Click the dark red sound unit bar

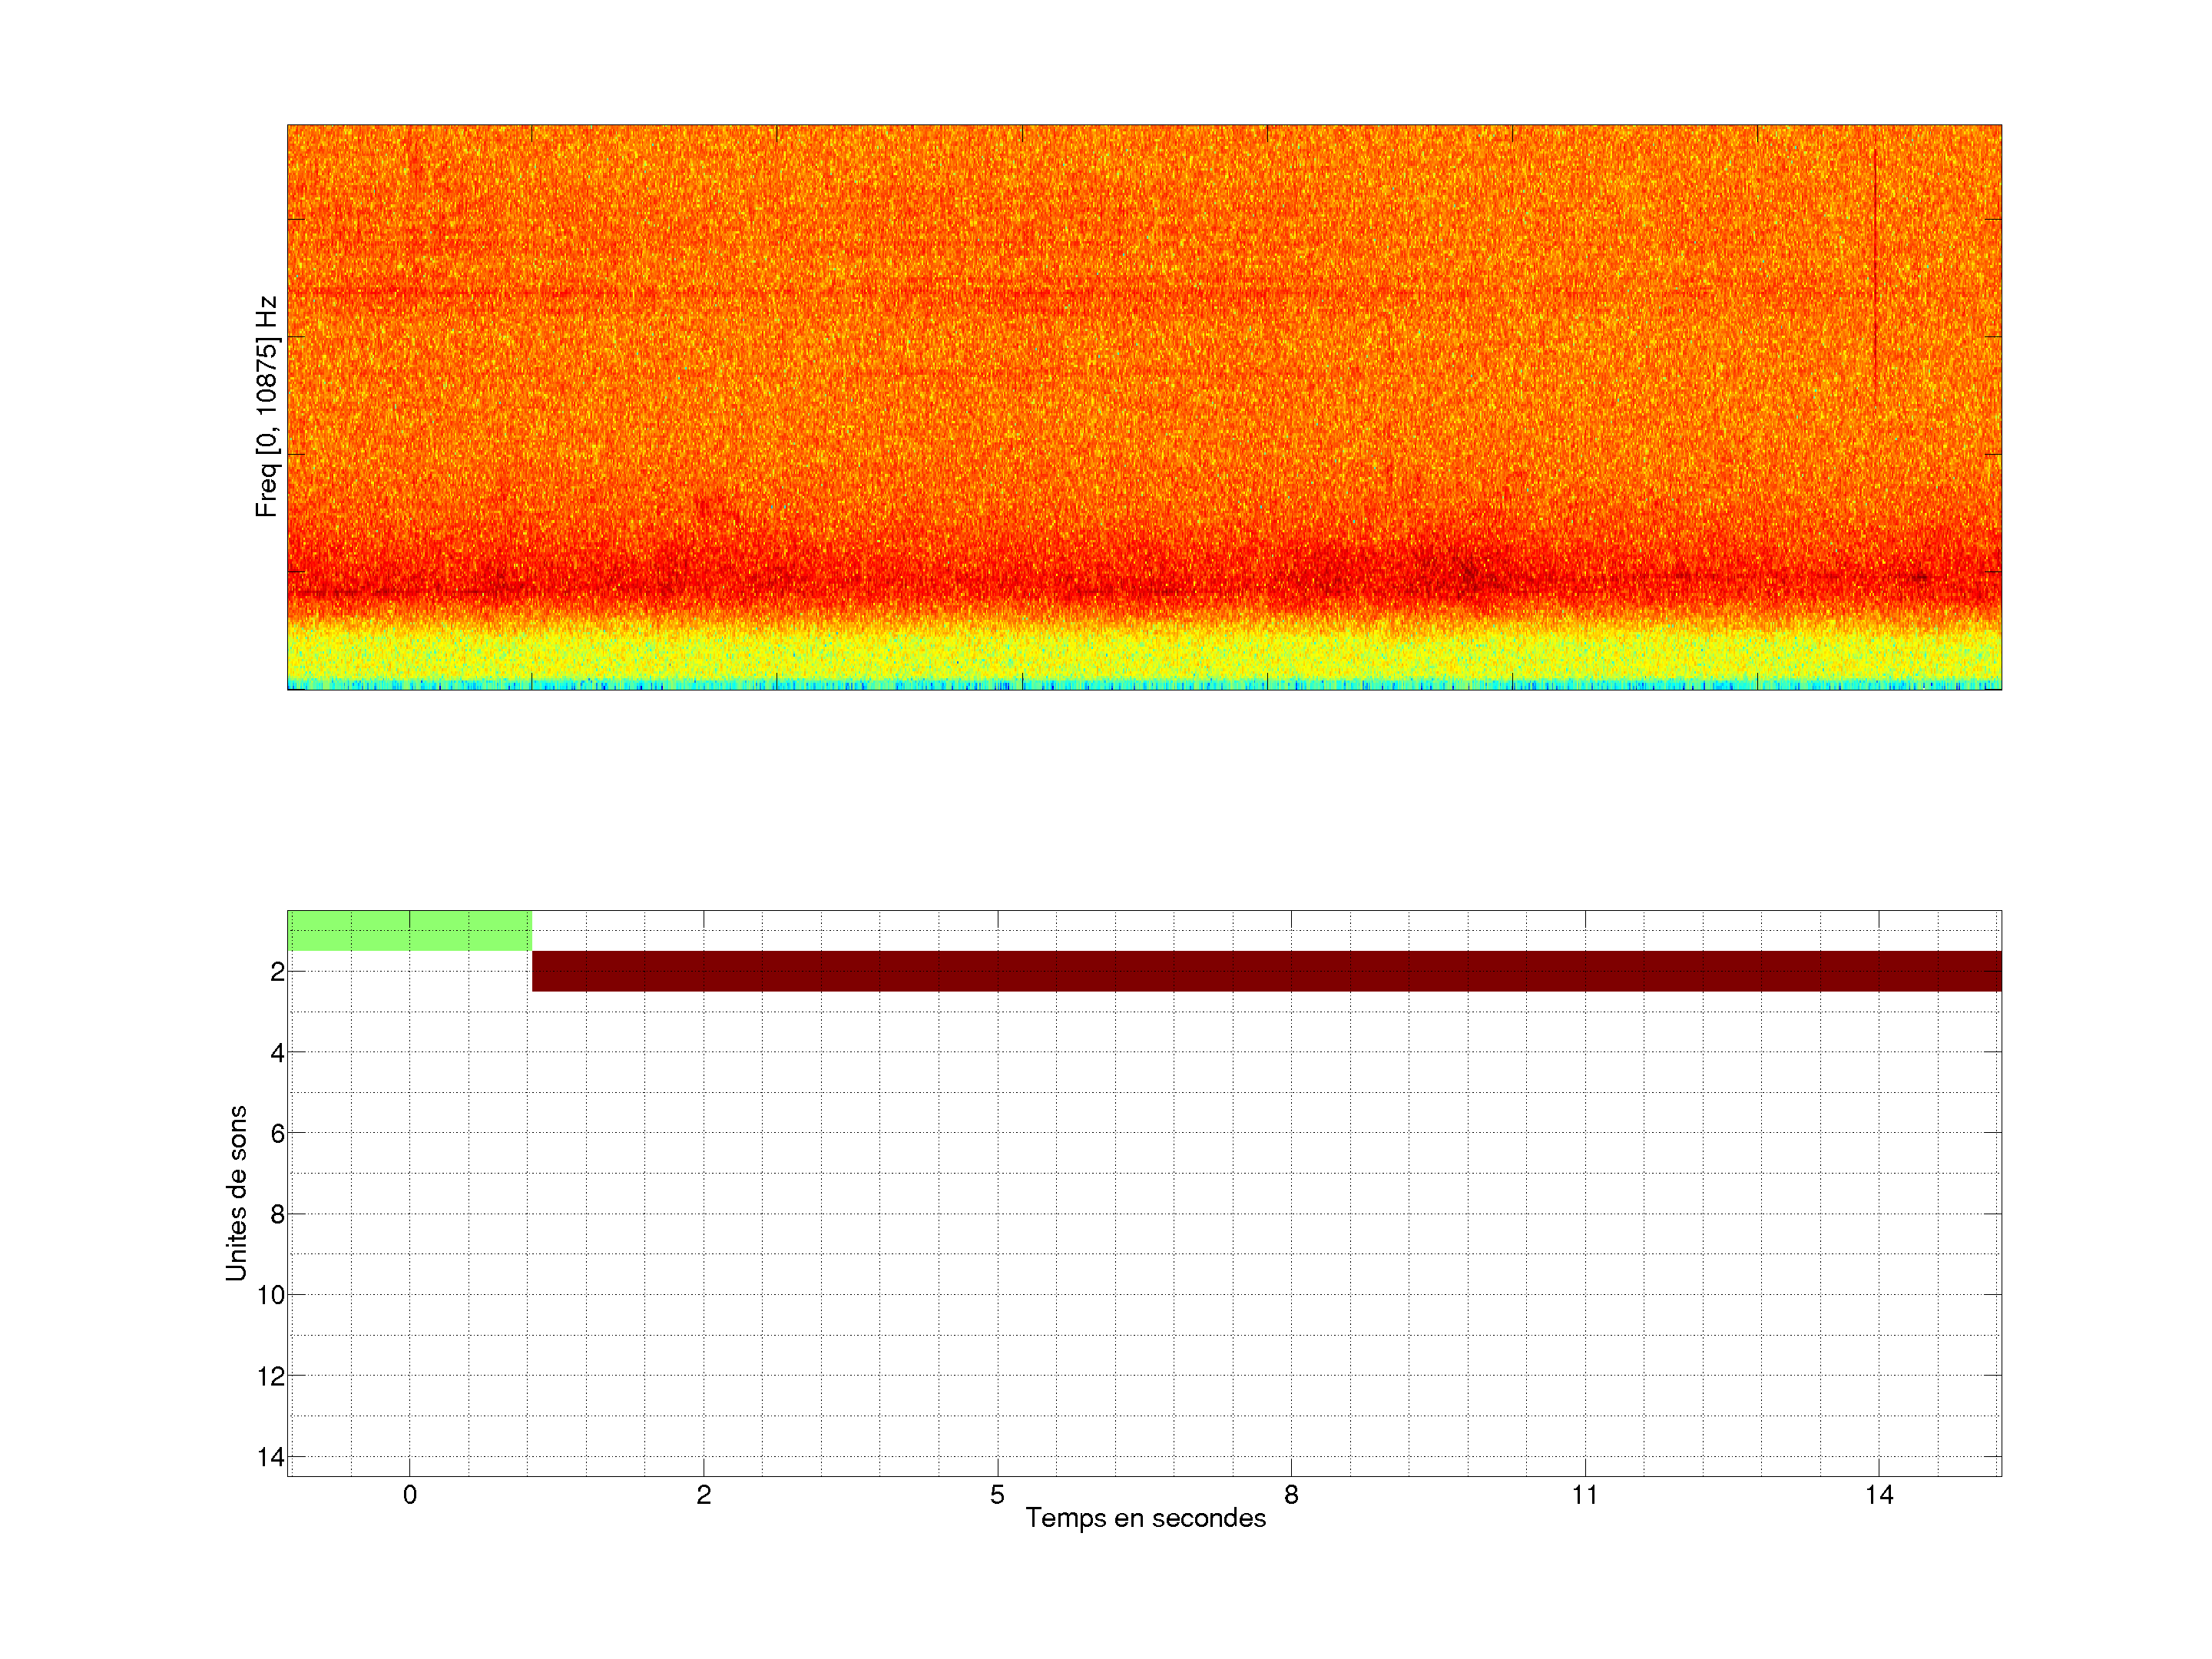click(1266, 971)
